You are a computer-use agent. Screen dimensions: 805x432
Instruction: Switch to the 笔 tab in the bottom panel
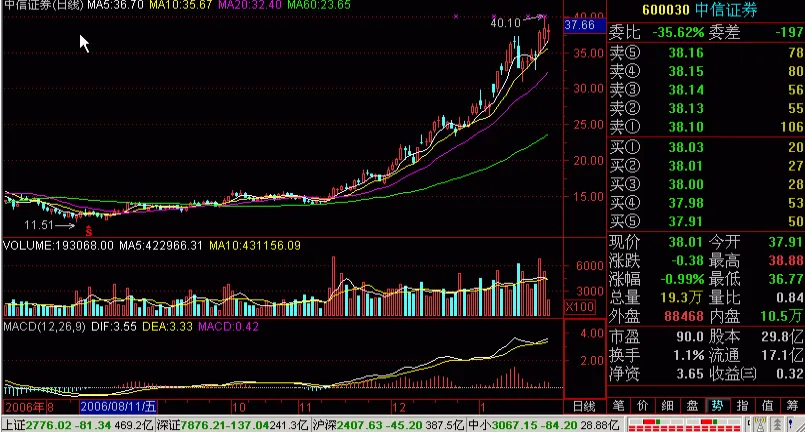click(618, 406)
